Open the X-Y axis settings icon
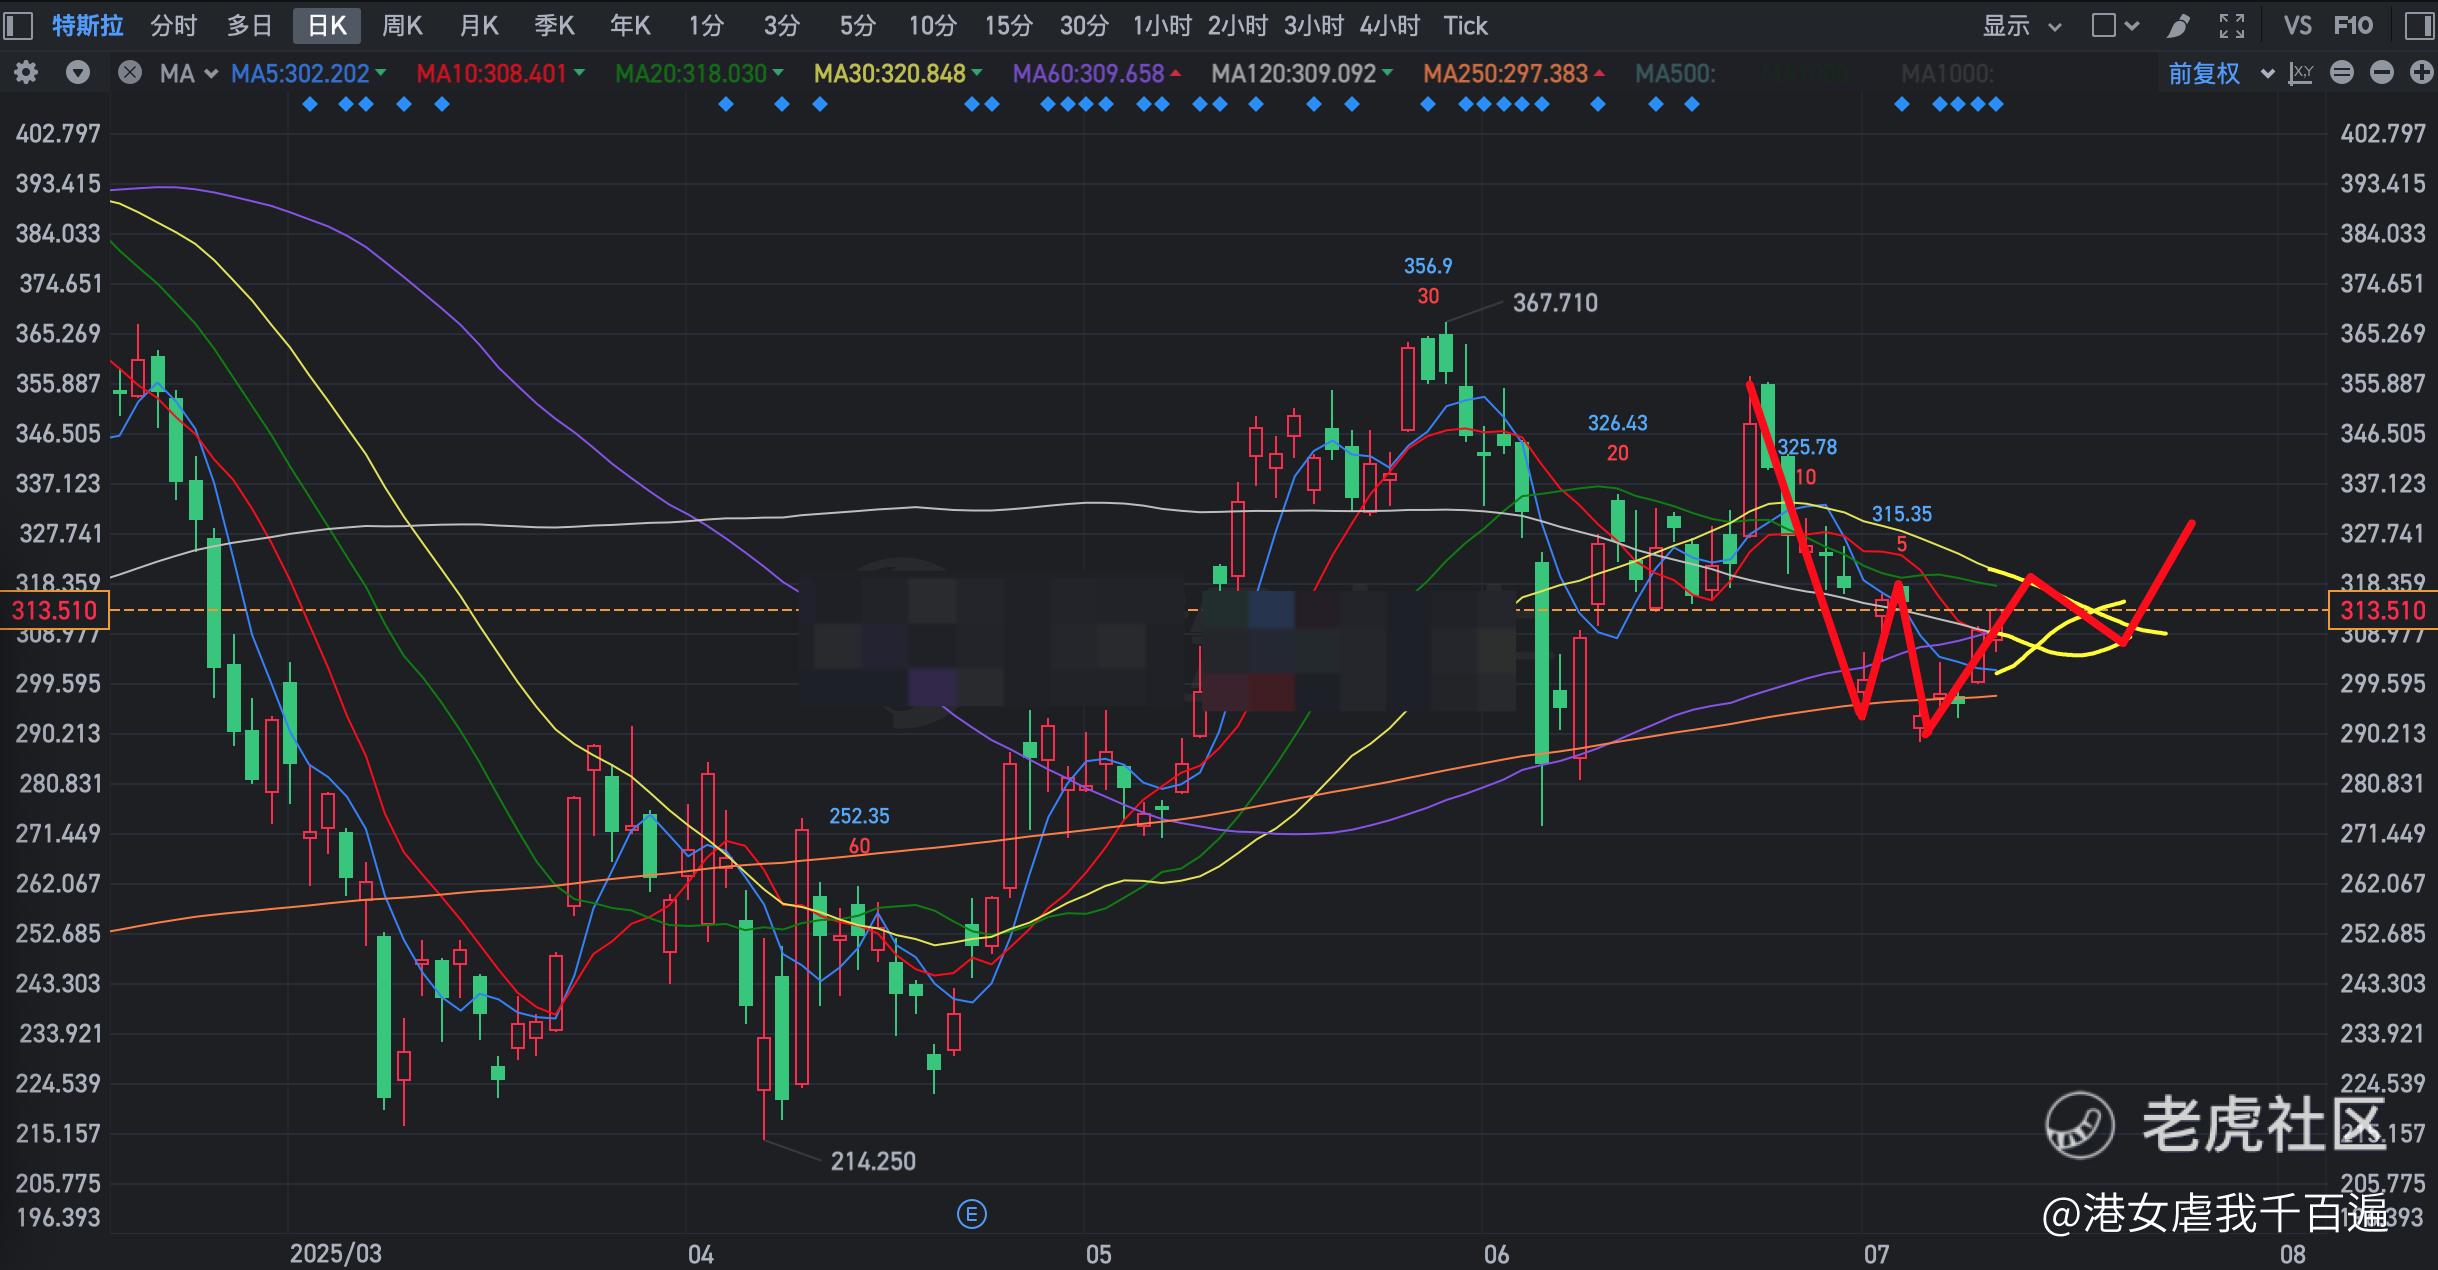 pyautogui.click(x=2300, y=73)
